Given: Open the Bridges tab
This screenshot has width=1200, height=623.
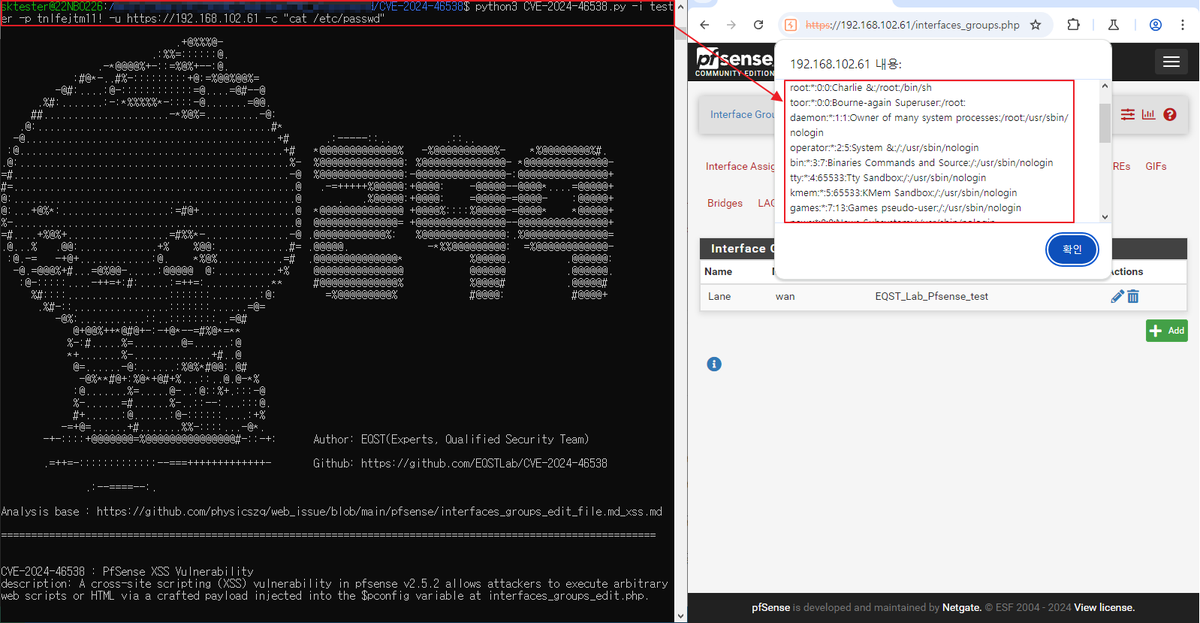Looking at the screenshot, I should coord(725,203).
